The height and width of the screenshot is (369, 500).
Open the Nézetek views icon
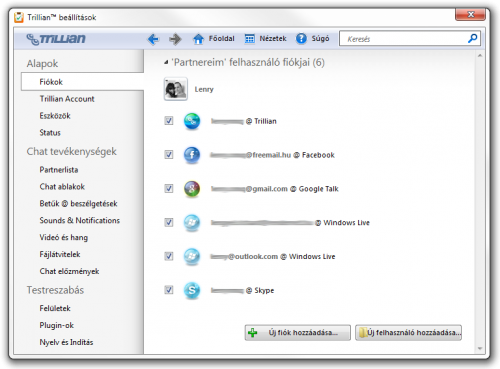click(249, 39)
